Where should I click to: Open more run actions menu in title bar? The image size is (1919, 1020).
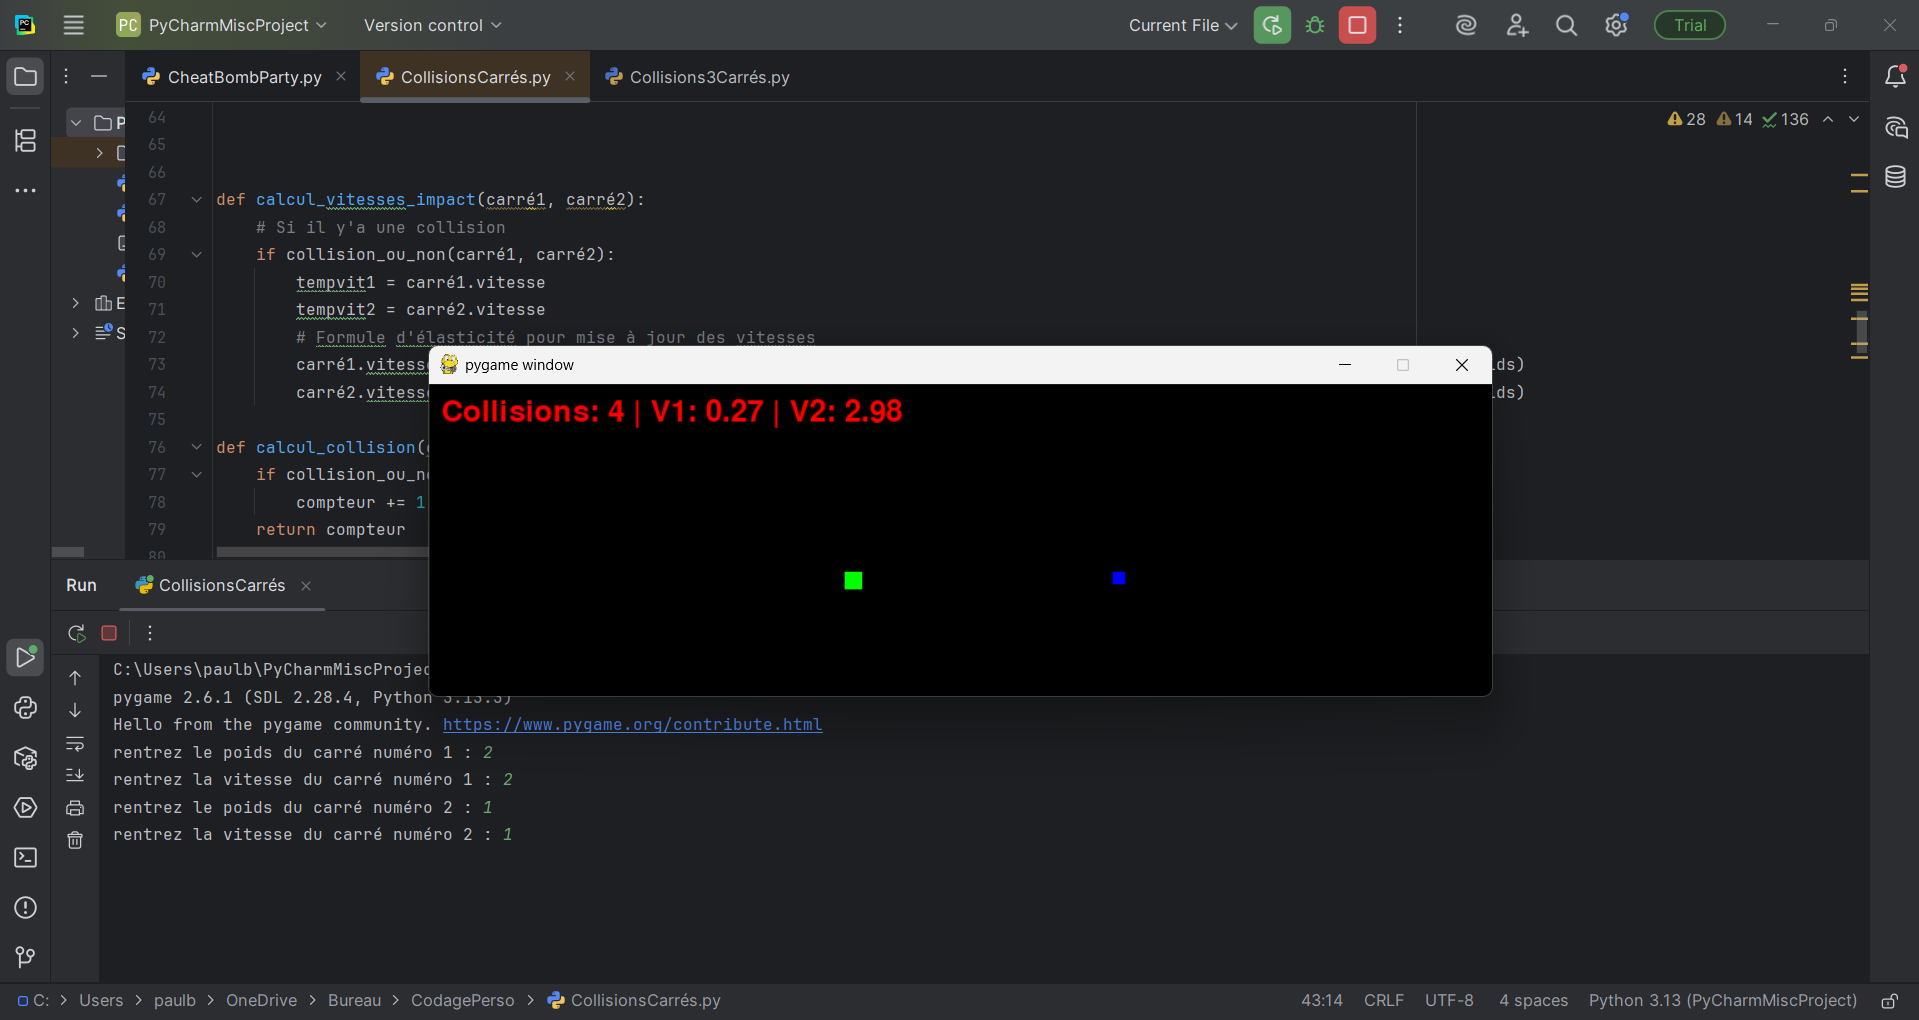point(1400,25)
